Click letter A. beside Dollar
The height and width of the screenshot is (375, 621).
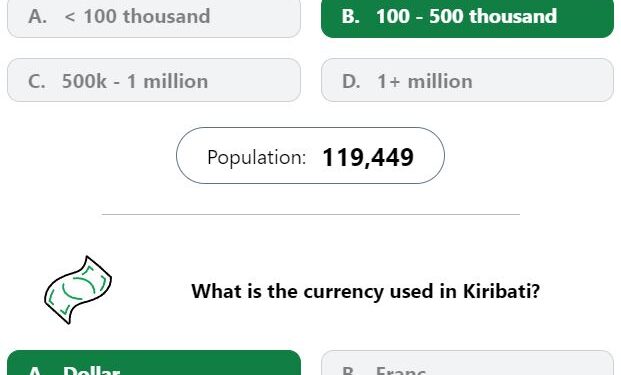point(35,371)
